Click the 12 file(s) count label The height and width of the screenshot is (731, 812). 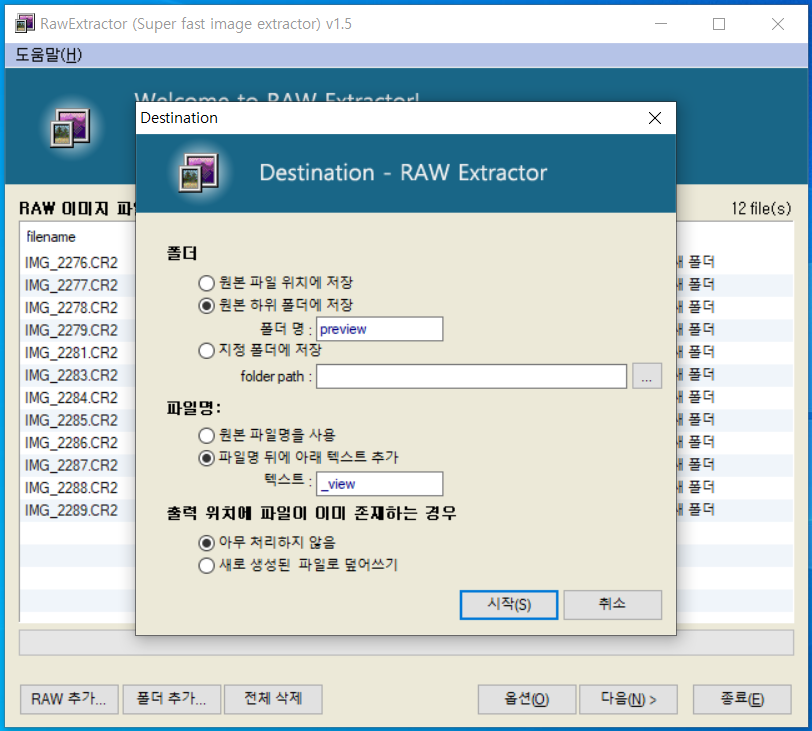point(761,209)
